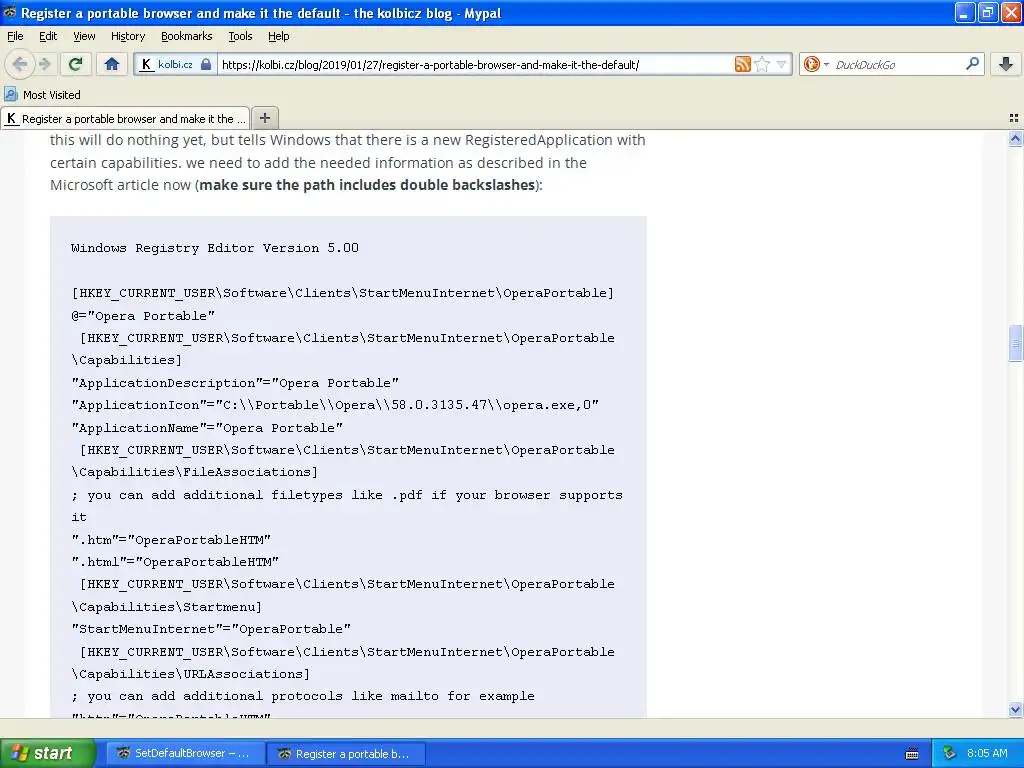Viewport: 1024px width, 768px height.
Task: Click the on-screen keyboard tray icon
Action: click(x=912, y=754)
